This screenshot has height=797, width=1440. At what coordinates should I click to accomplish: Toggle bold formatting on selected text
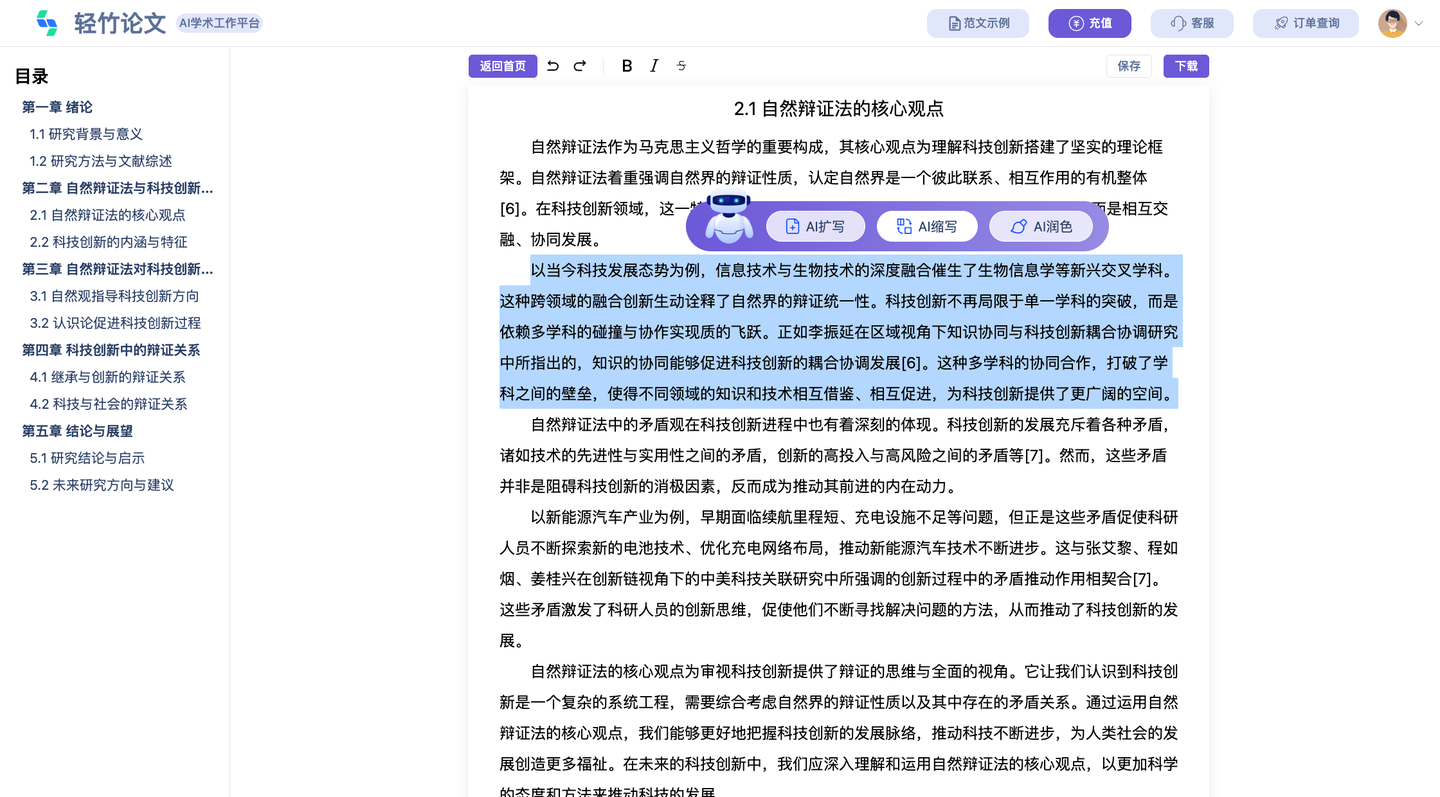pos(627,66)
